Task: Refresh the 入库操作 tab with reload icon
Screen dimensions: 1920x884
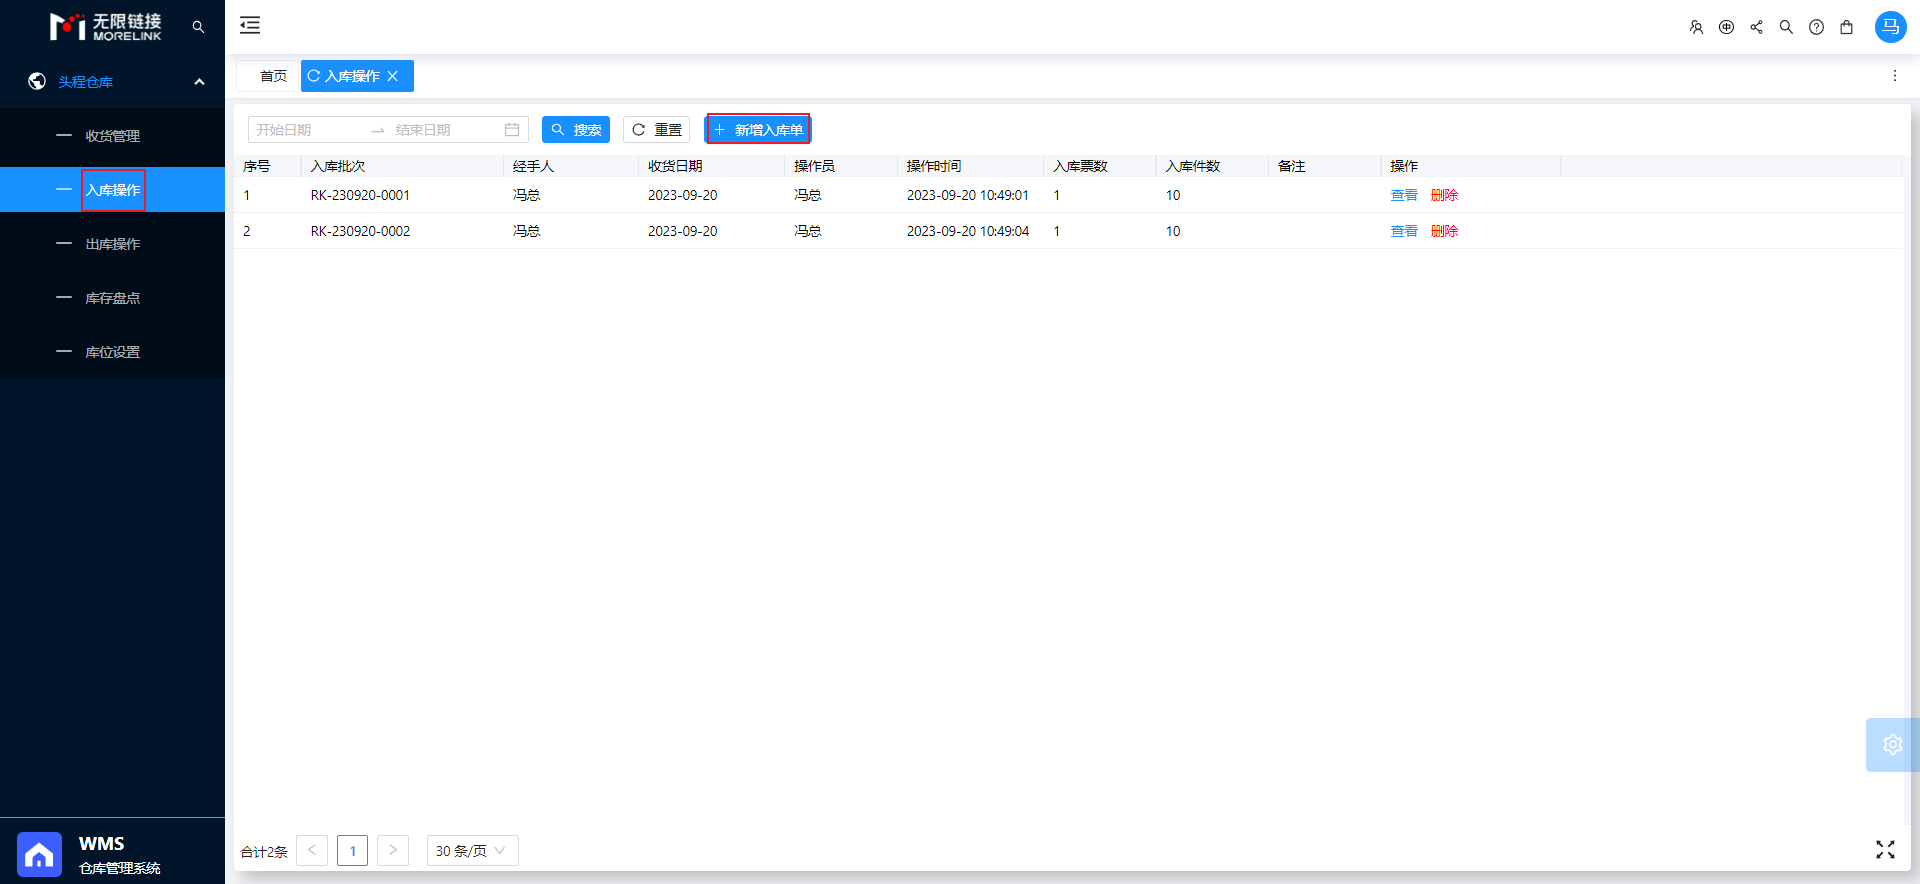Action: [x=314, y=76]
